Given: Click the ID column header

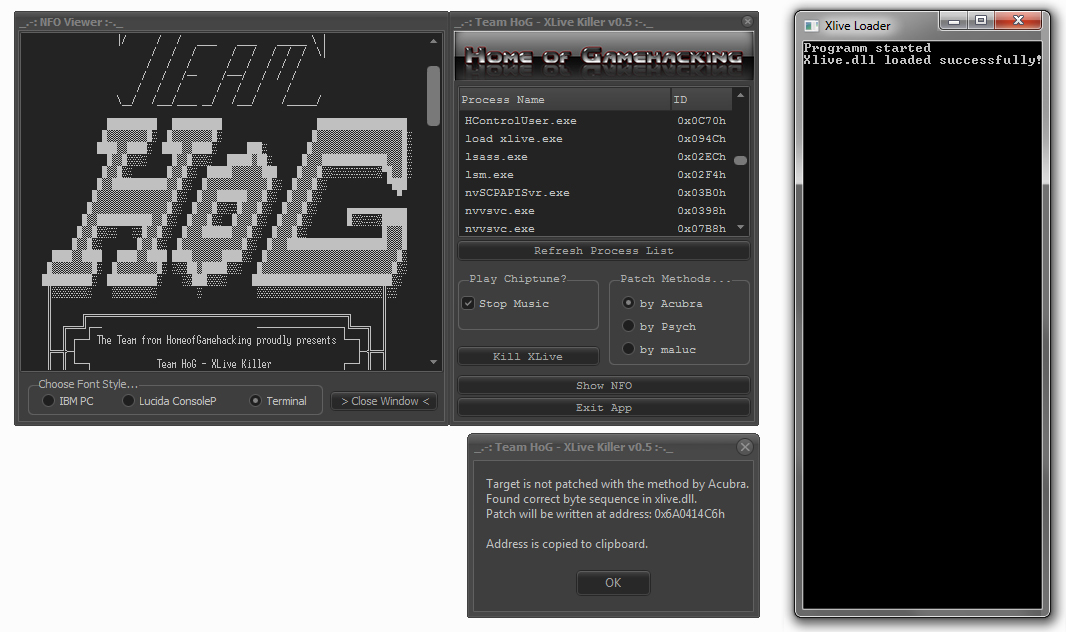Looking at the screenshot, I should pos(700,99).
